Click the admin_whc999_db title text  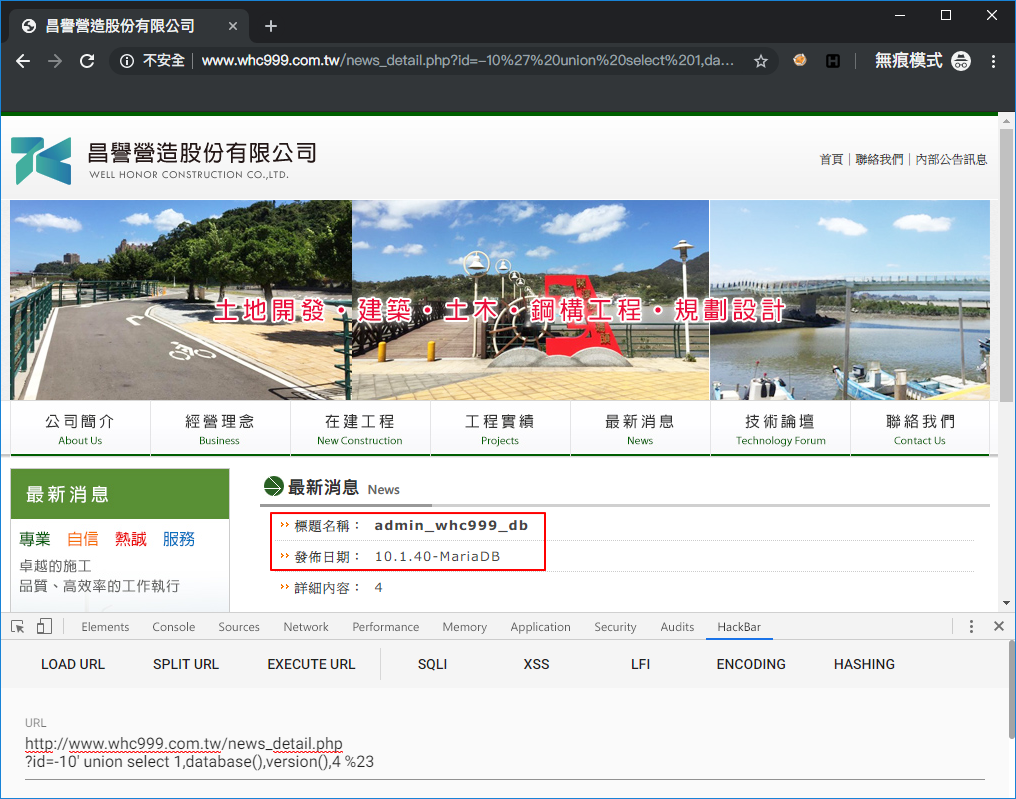point(451,526)
